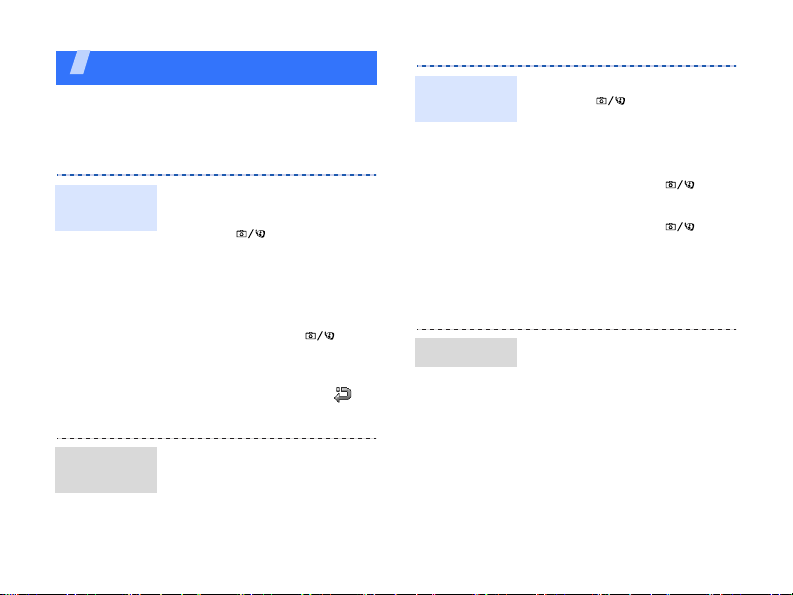Select the gray box in right column
Viewport: 793px width, 595px height.
[x=466, y=352]
